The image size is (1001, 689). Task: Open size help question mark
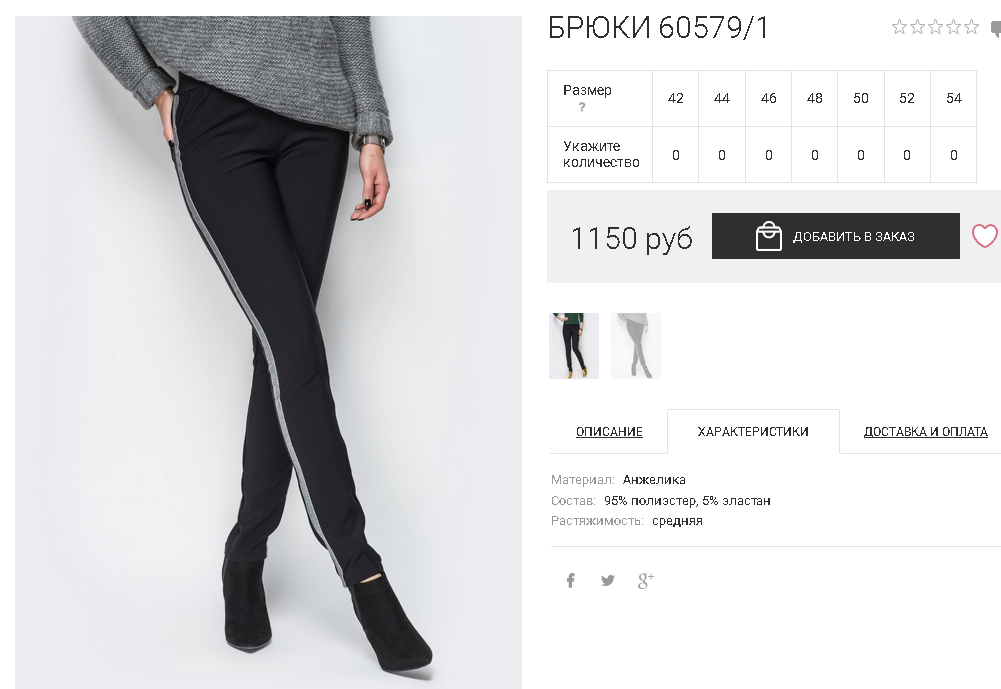[582, 107]
